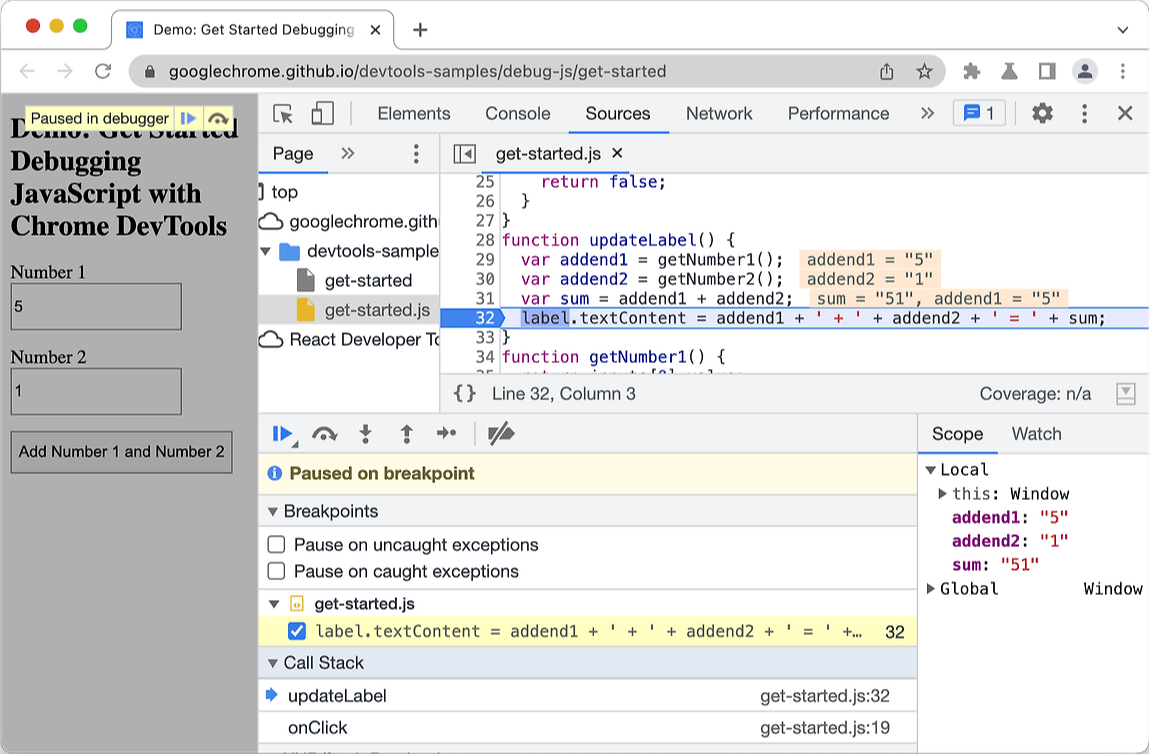Open DevTools customize three-dot menu

[x=1085, y=113]
